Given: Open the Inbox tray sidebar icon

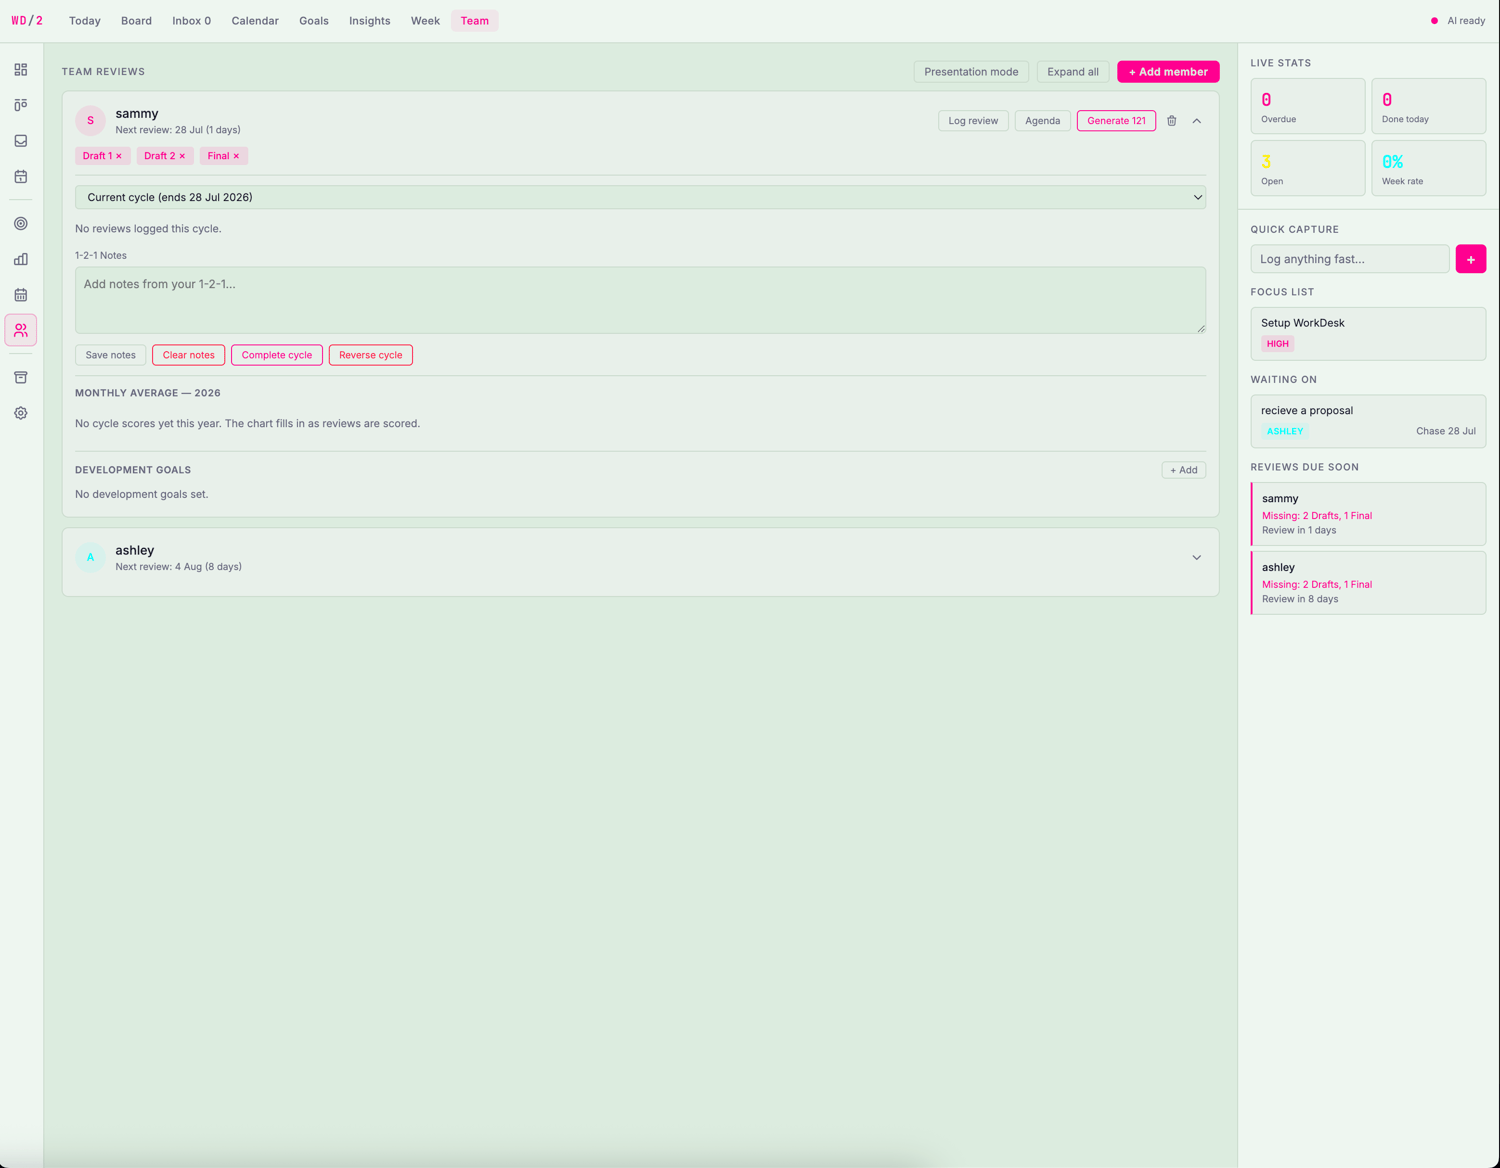Looking at the screenshot, I should pos(21,141).
